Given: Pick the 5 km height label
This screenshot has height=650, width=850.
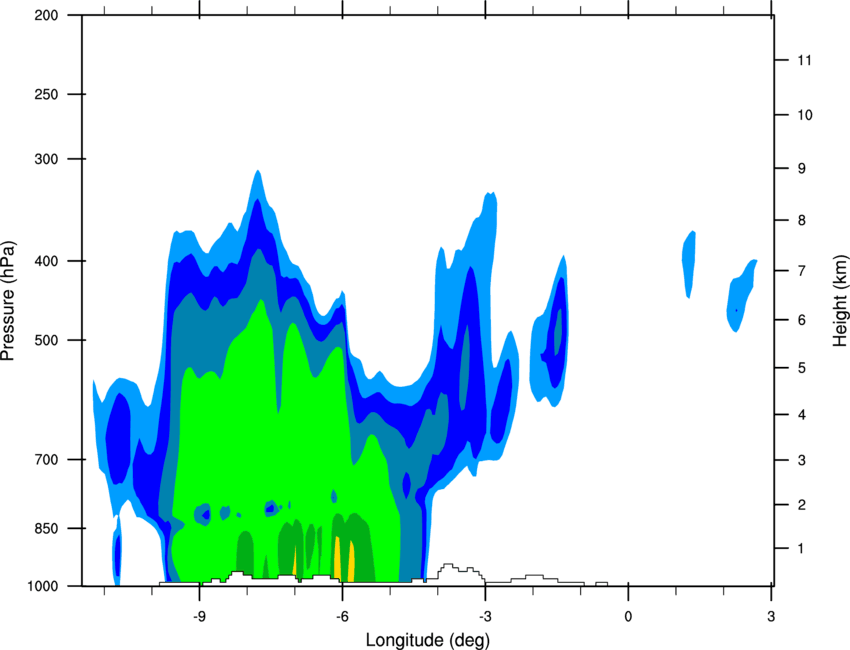Looking at the screenshot, I should pyautogui.click(x=802, y=368).
